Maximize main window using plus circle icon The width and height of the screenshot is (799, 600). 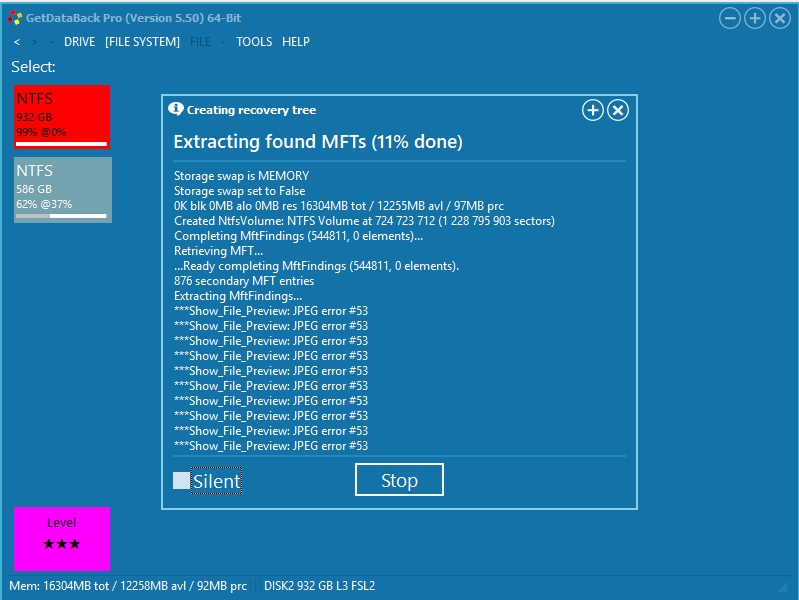click(x=755, y=18)
